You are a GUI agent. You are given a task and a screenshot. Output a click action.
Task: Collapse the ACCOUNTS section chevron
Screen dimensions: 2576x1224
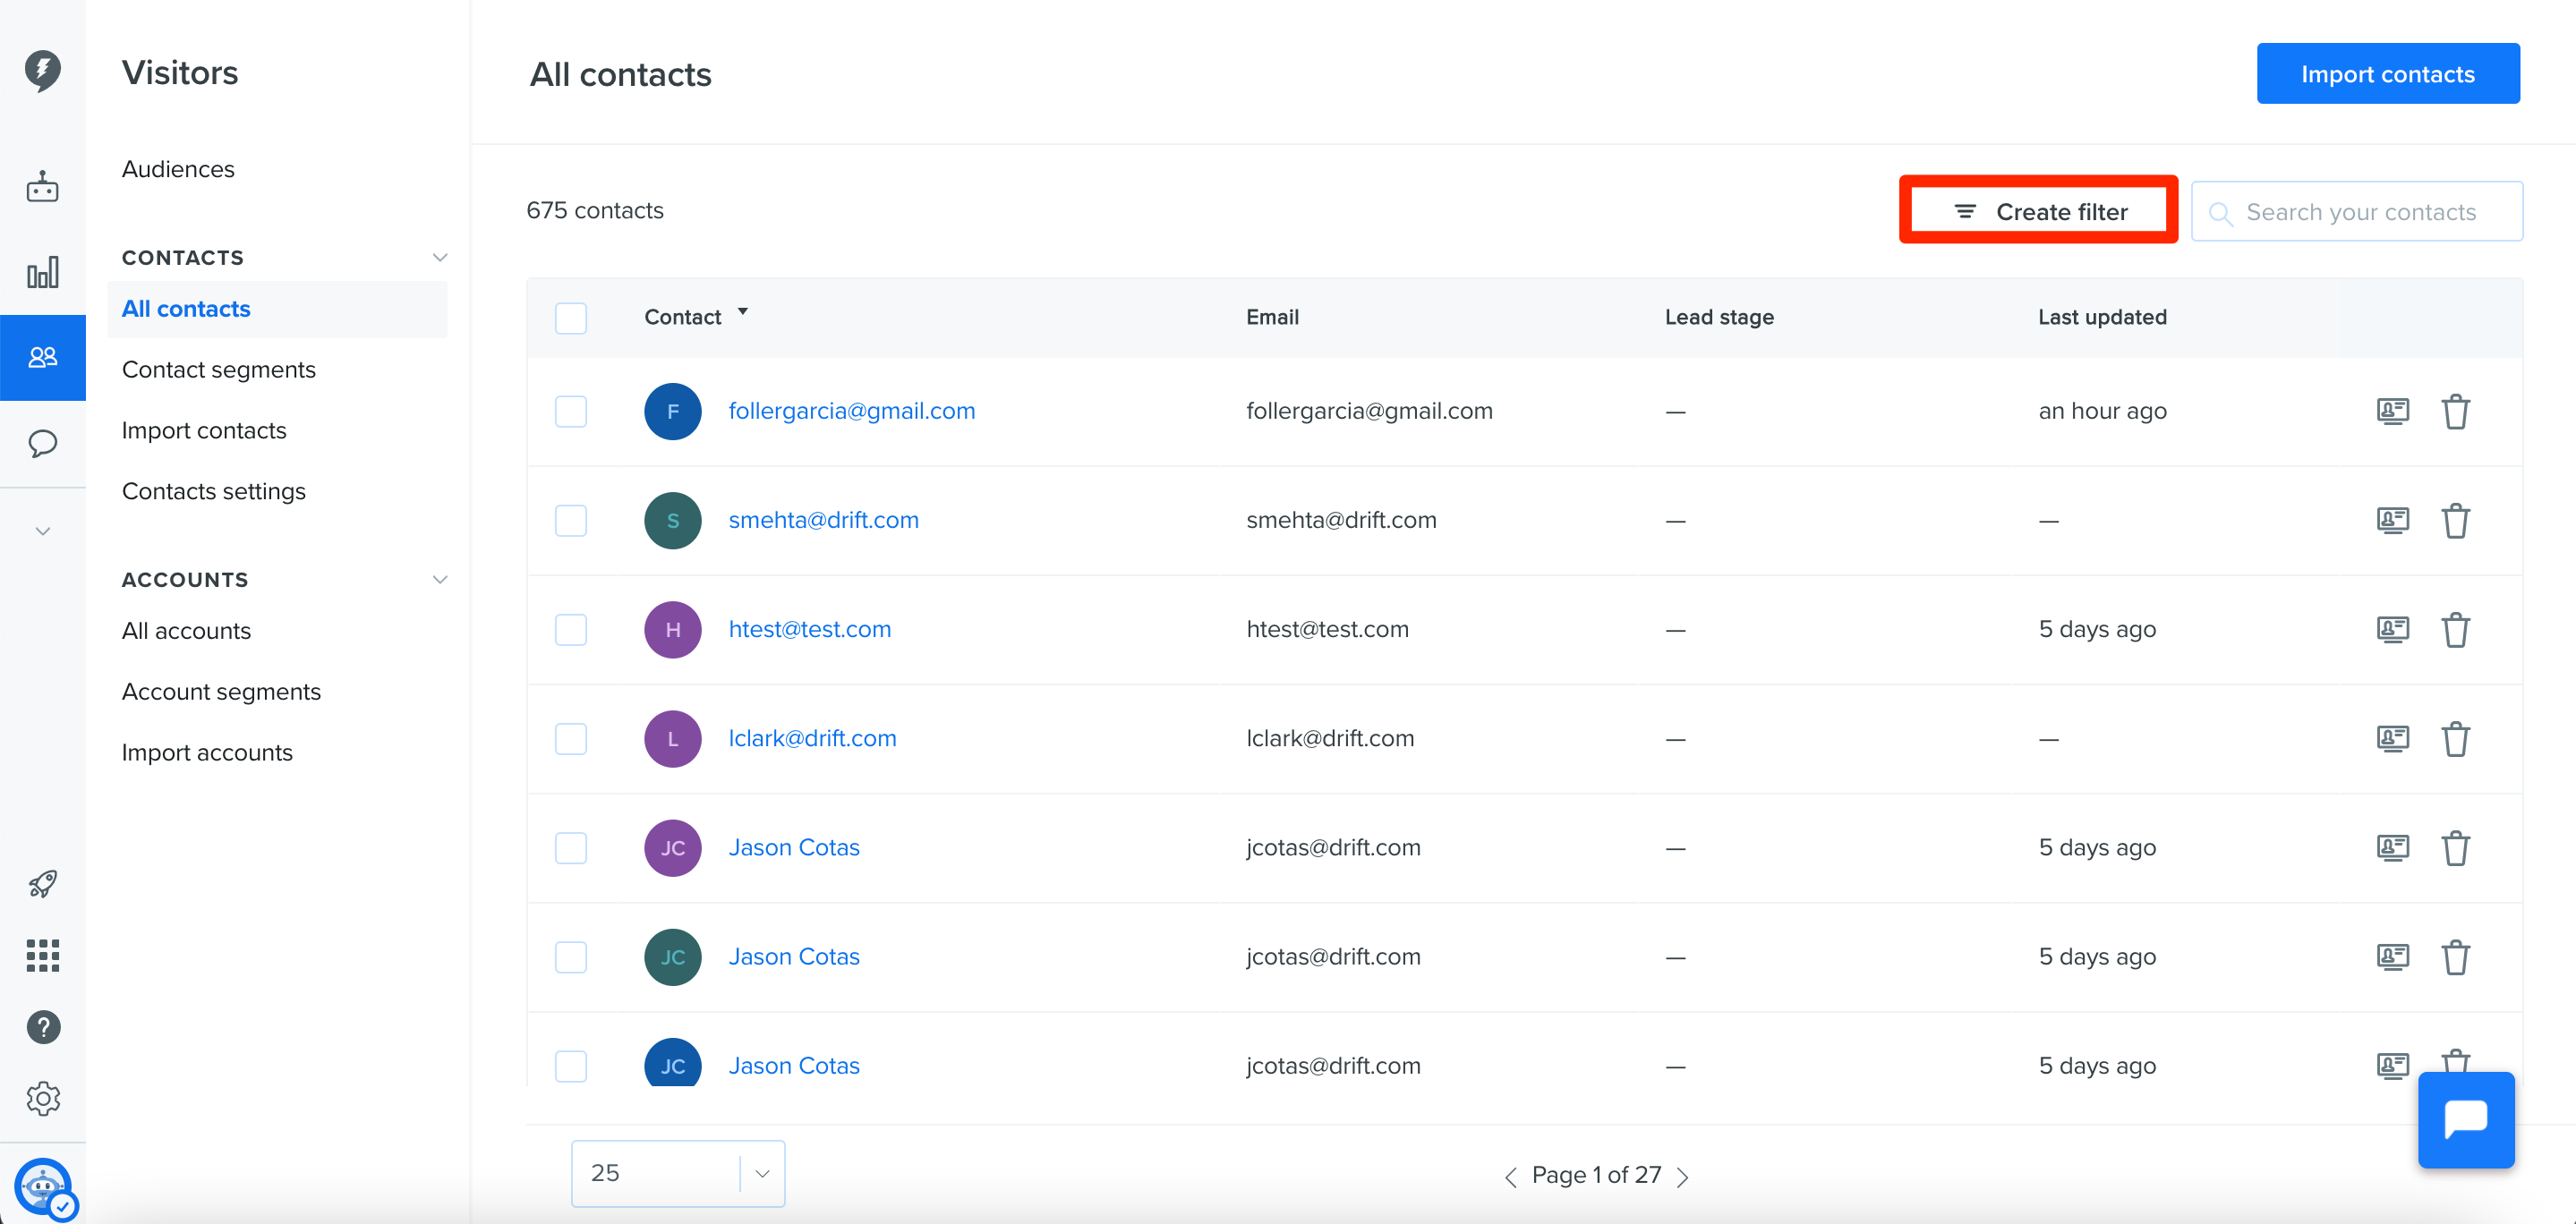point(439,579)
